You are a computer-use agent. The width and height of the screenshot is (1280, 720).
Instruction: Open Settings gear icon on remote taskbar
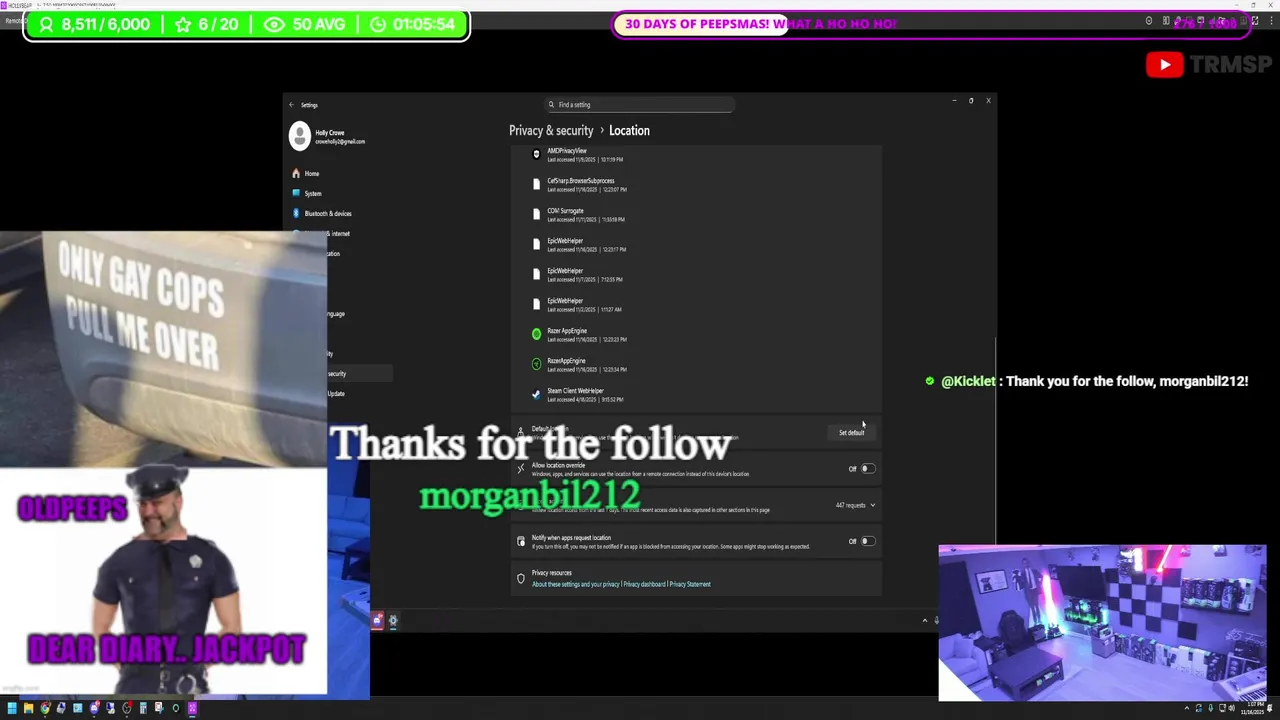[393, 620]
